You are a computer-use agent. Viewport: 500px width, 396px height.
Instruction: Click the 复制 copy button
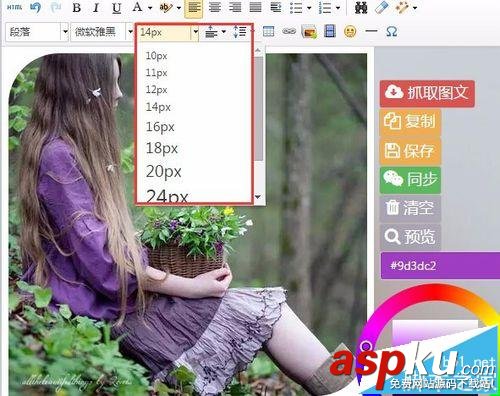[410, 122]
